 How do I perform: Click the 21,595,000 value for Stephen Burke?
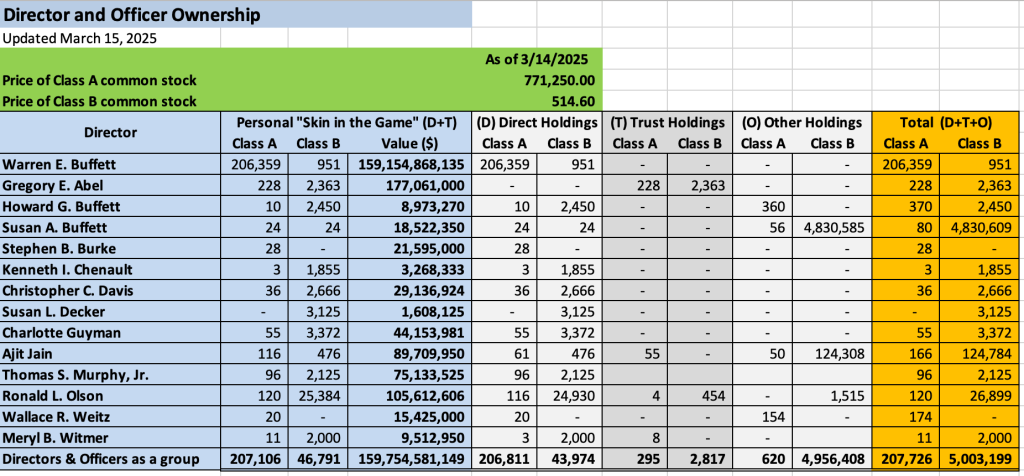tap(409, 248)
